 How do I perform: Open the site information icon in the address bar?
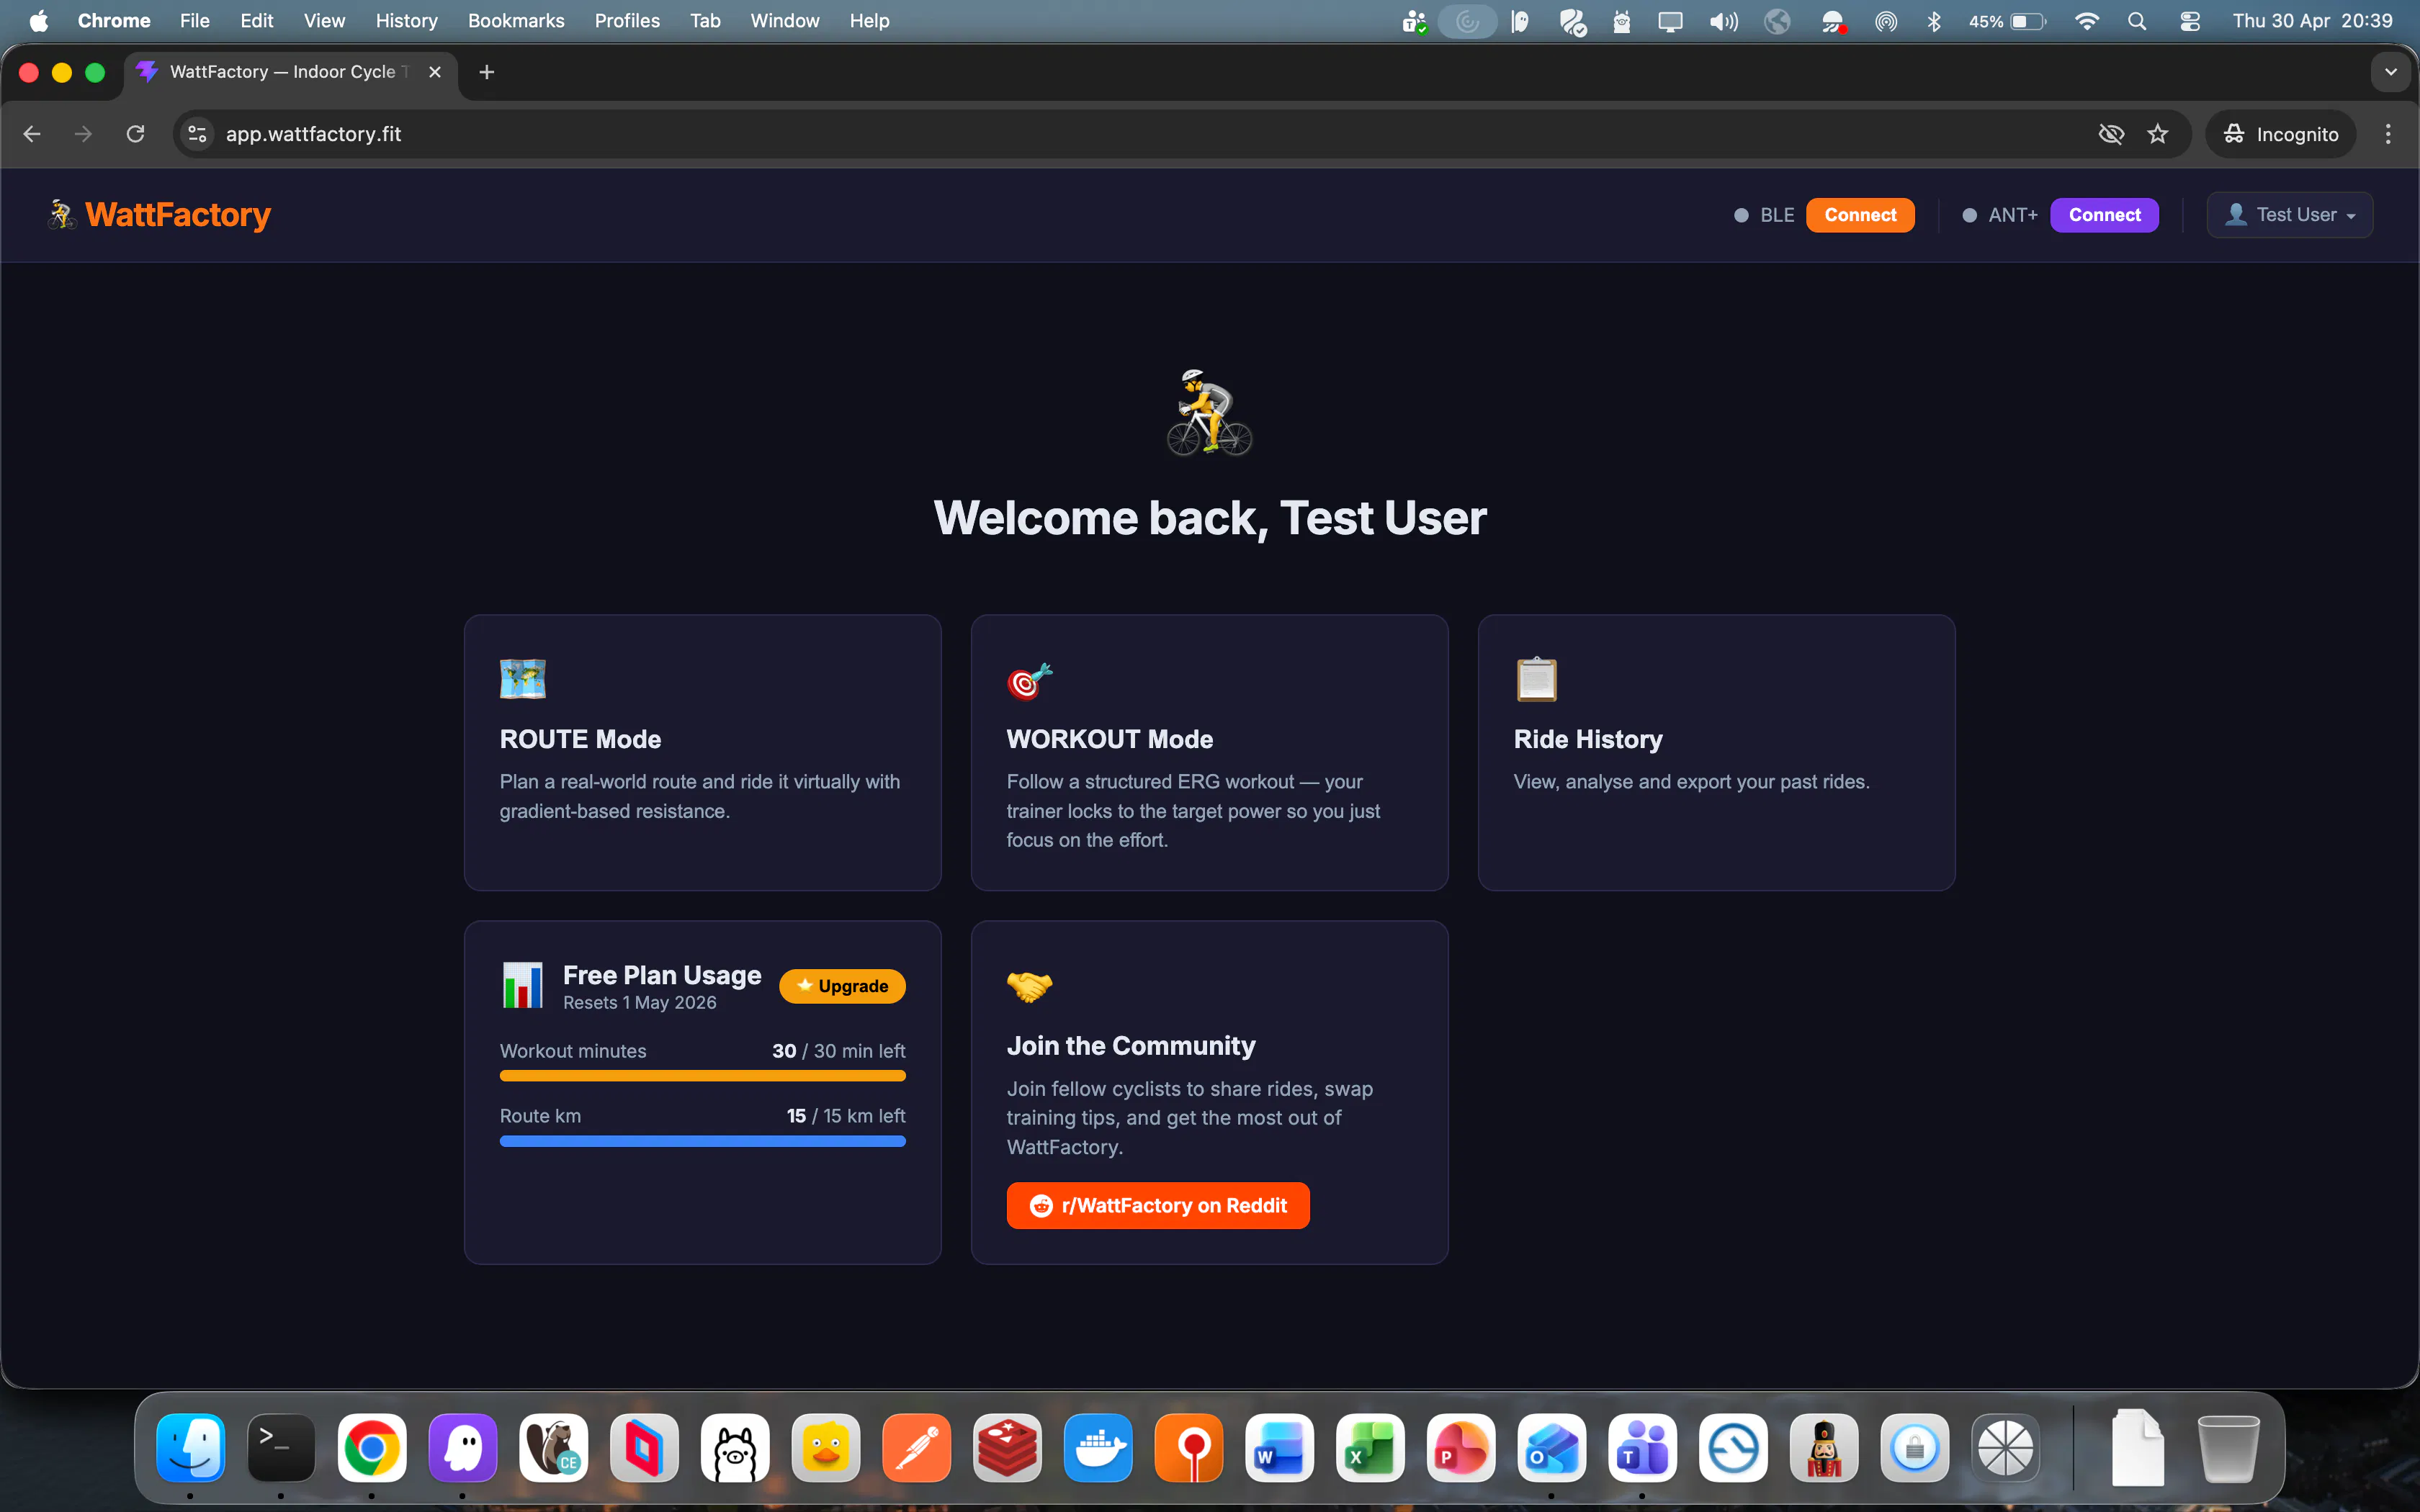click(197, 134)
